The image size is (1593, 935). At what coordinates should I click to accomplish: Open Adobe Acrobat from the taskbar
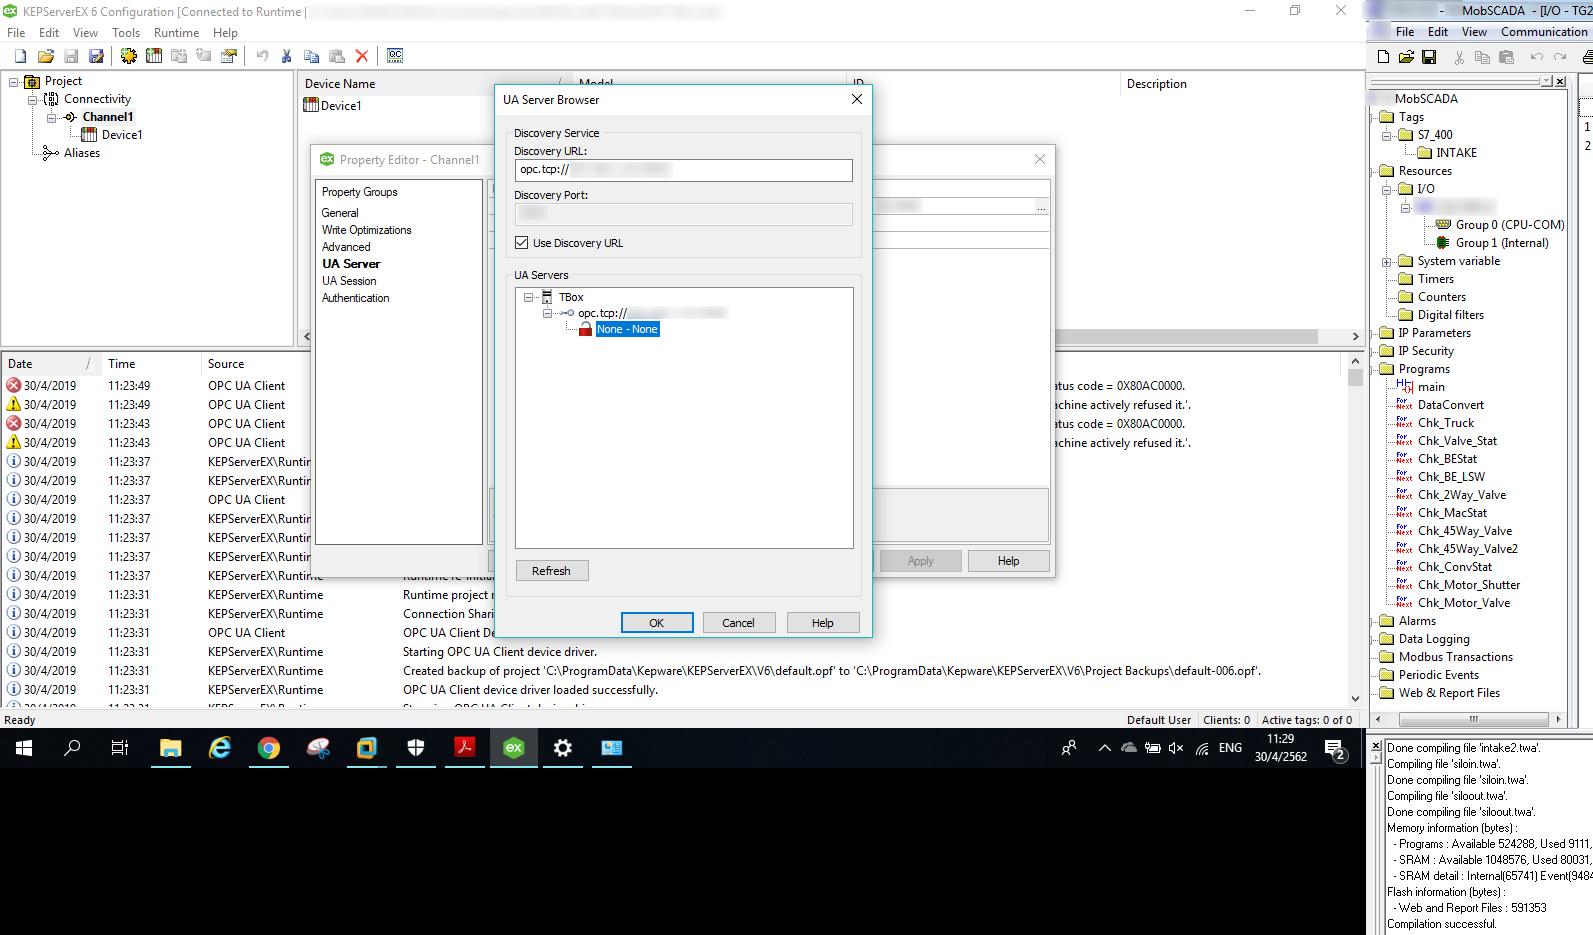[x=465, y=748]
